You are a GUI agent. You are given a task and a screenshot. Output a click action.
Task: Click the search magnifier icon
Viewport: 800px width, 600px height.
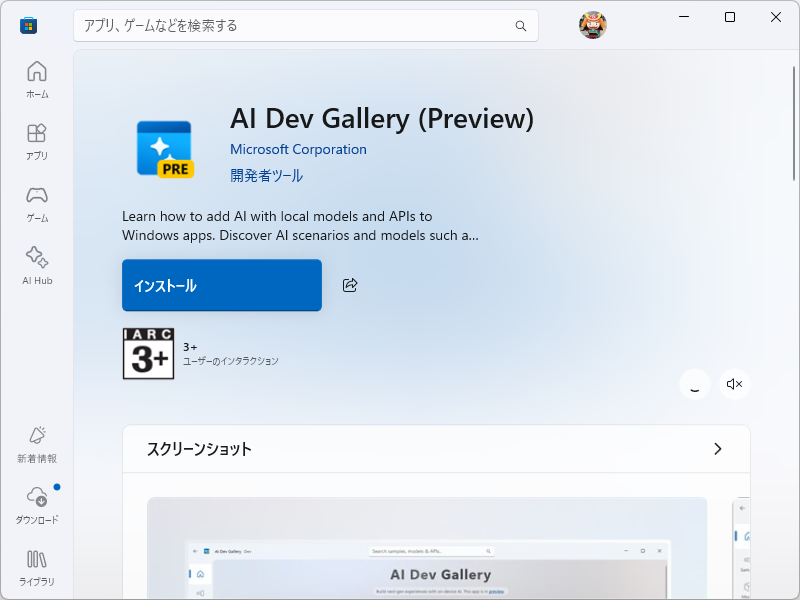[x=521, y=26]
